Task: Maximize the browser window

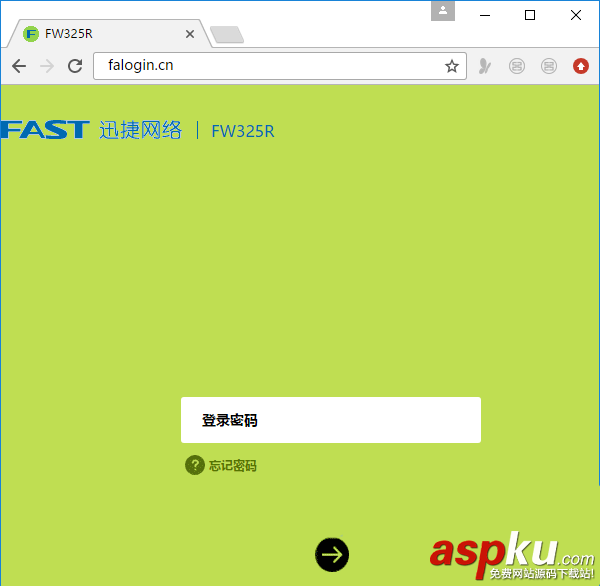Action: tap(530, 15)
